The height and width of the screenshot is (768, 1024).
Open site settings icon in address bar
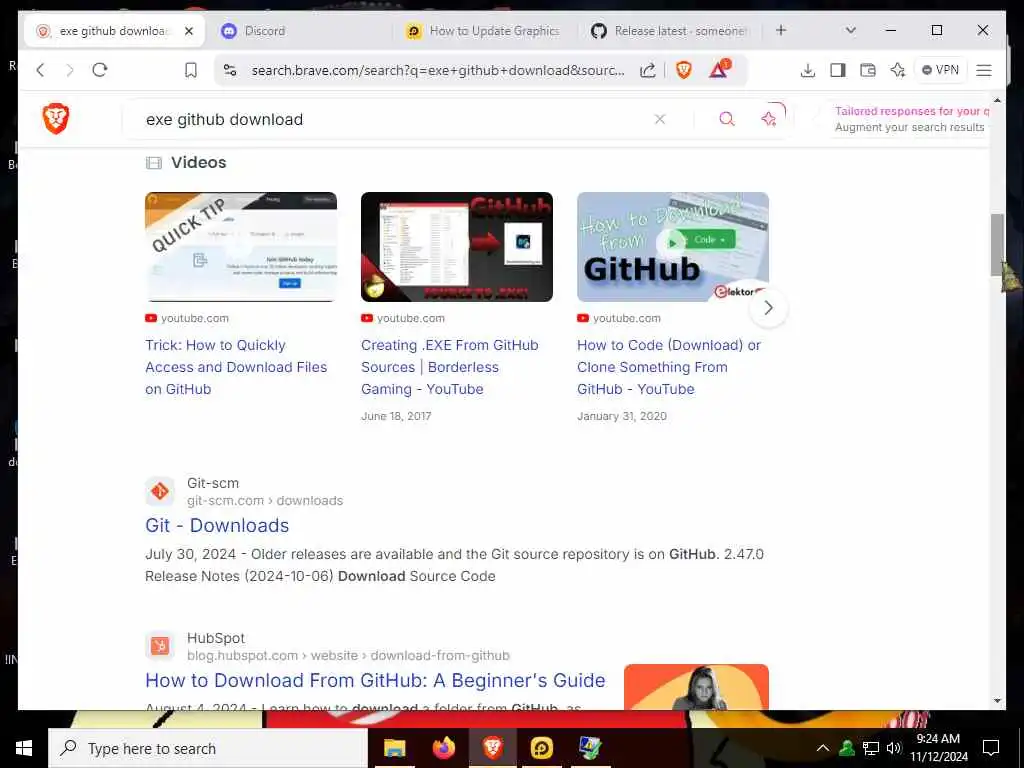point(230,70)
